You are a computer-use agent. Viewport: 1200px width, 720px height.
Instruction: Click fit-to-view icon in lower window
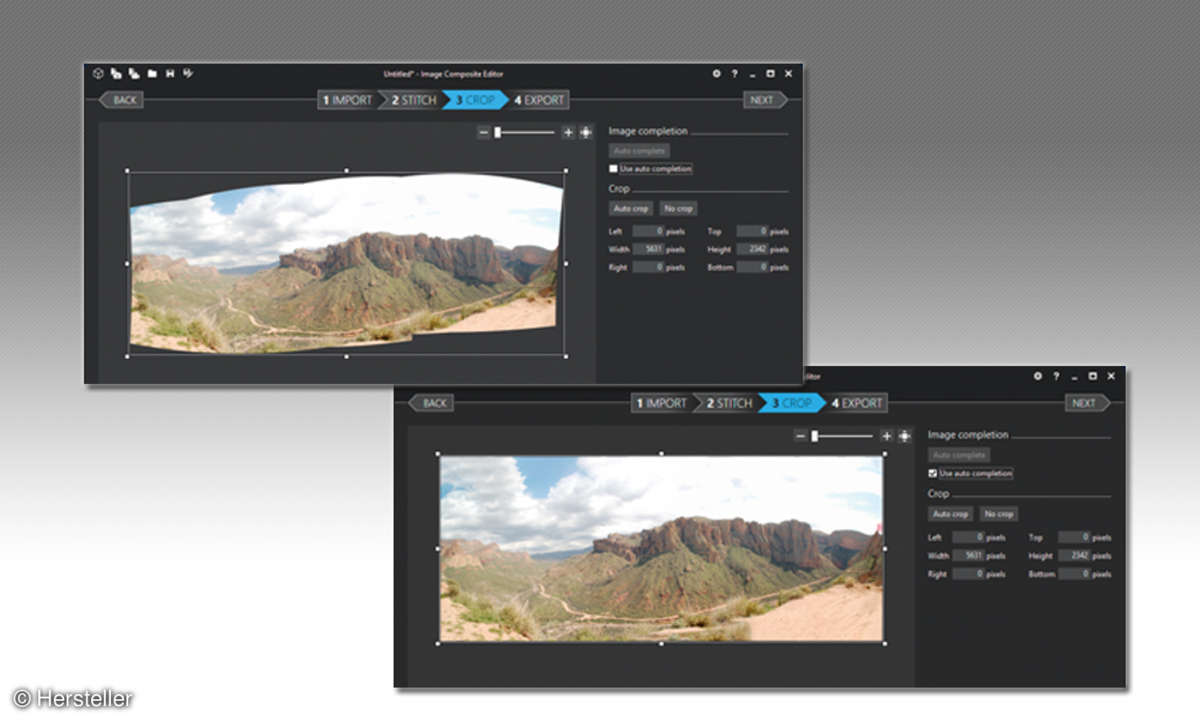click(x=904, y=436)
